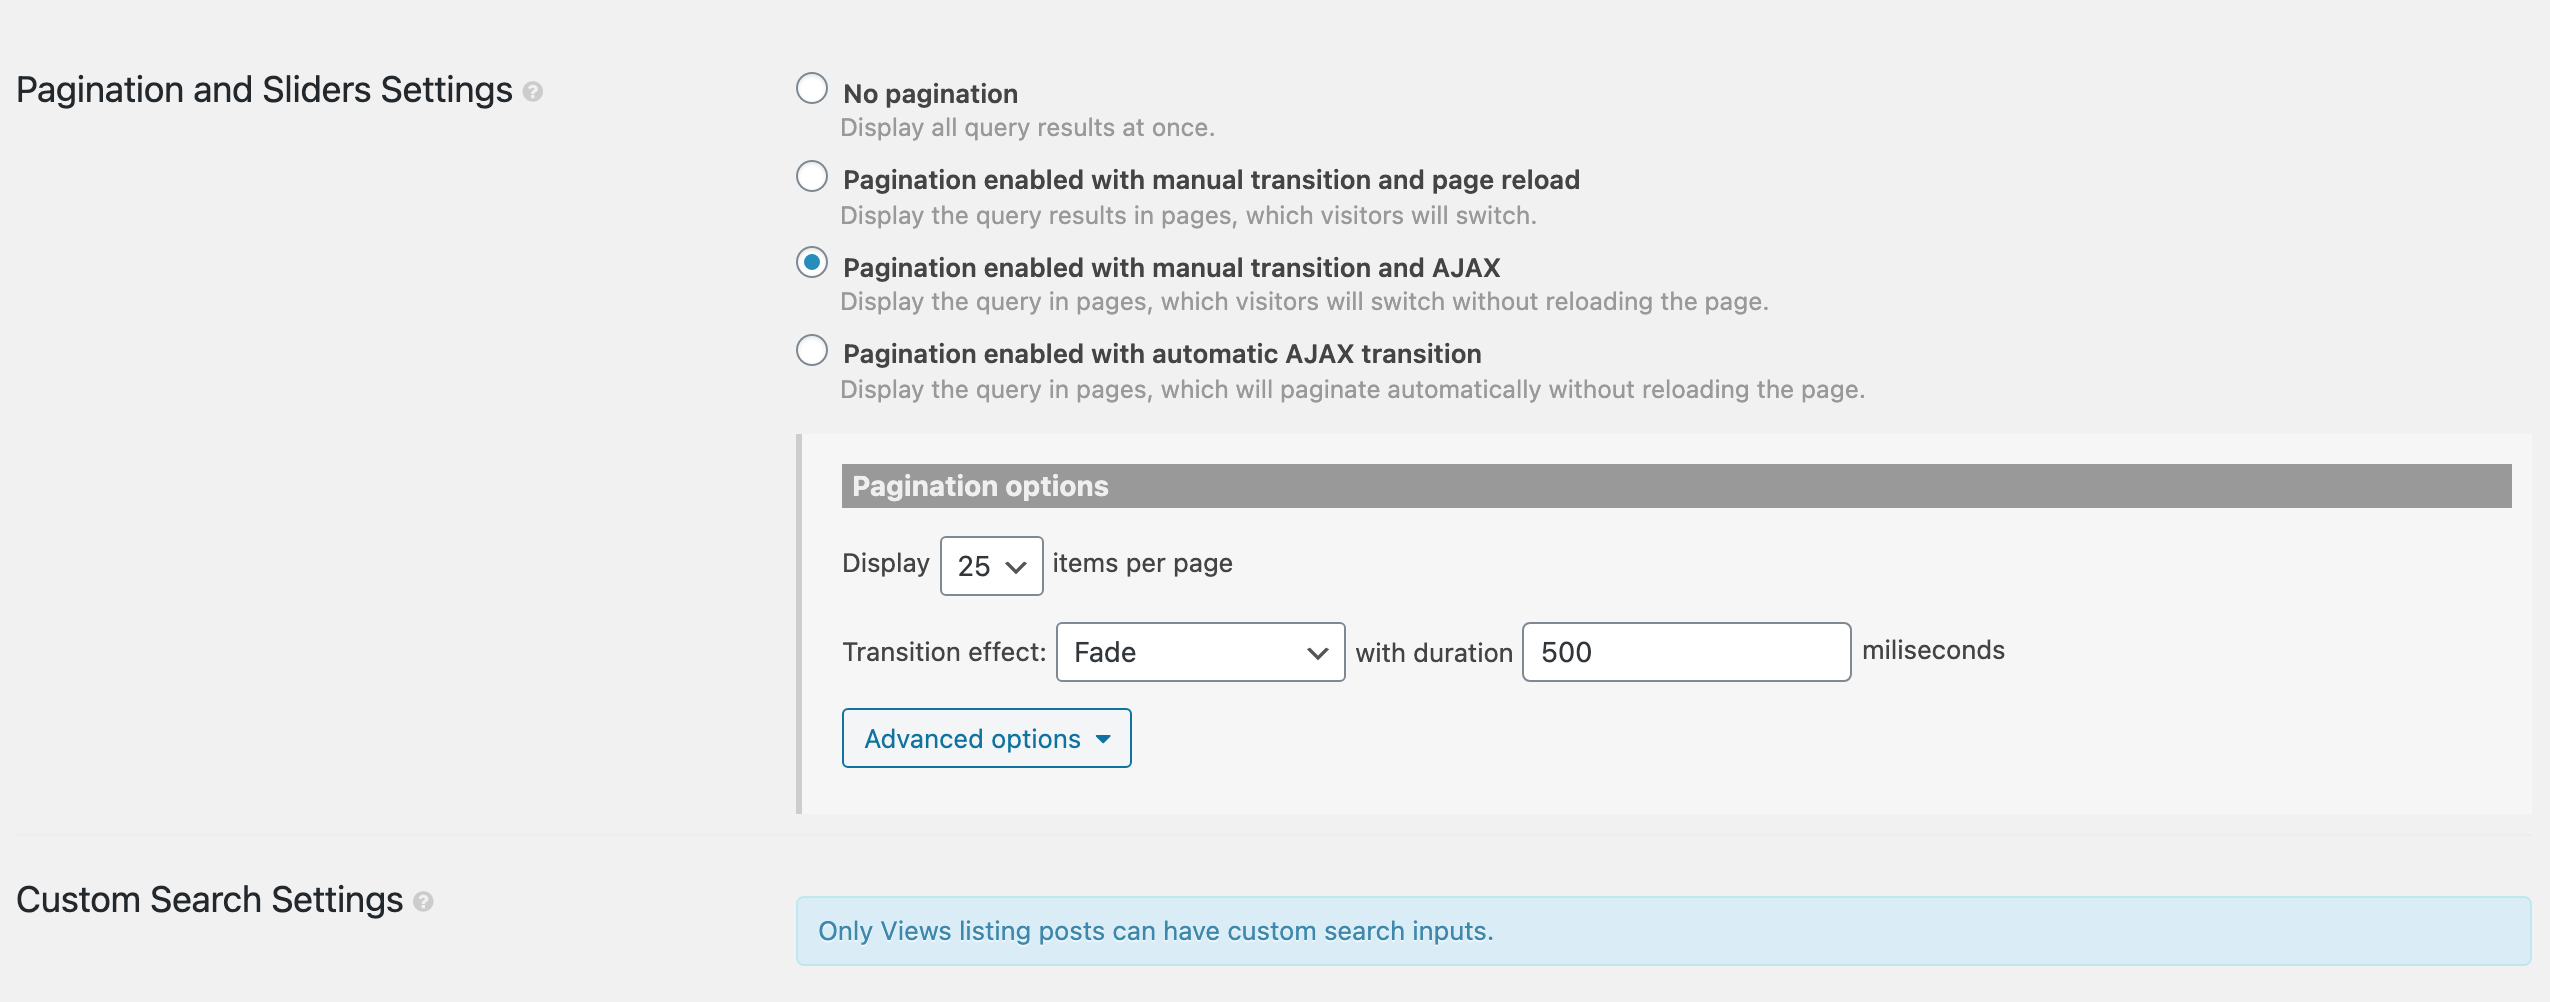Screen dimensions: 2550x1002
Task: Click the automatic AJAX transition label
Action: coord(1163,354)
